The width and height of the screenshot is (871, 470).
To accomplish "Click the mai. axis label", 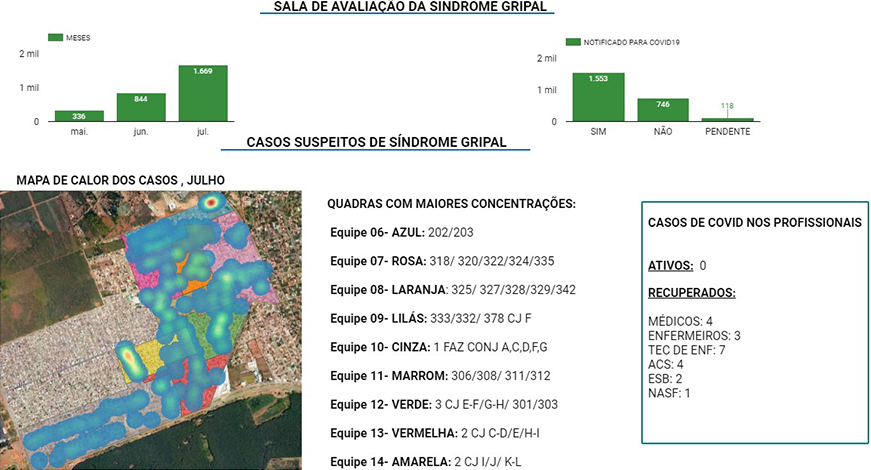I will pos(79,132).
